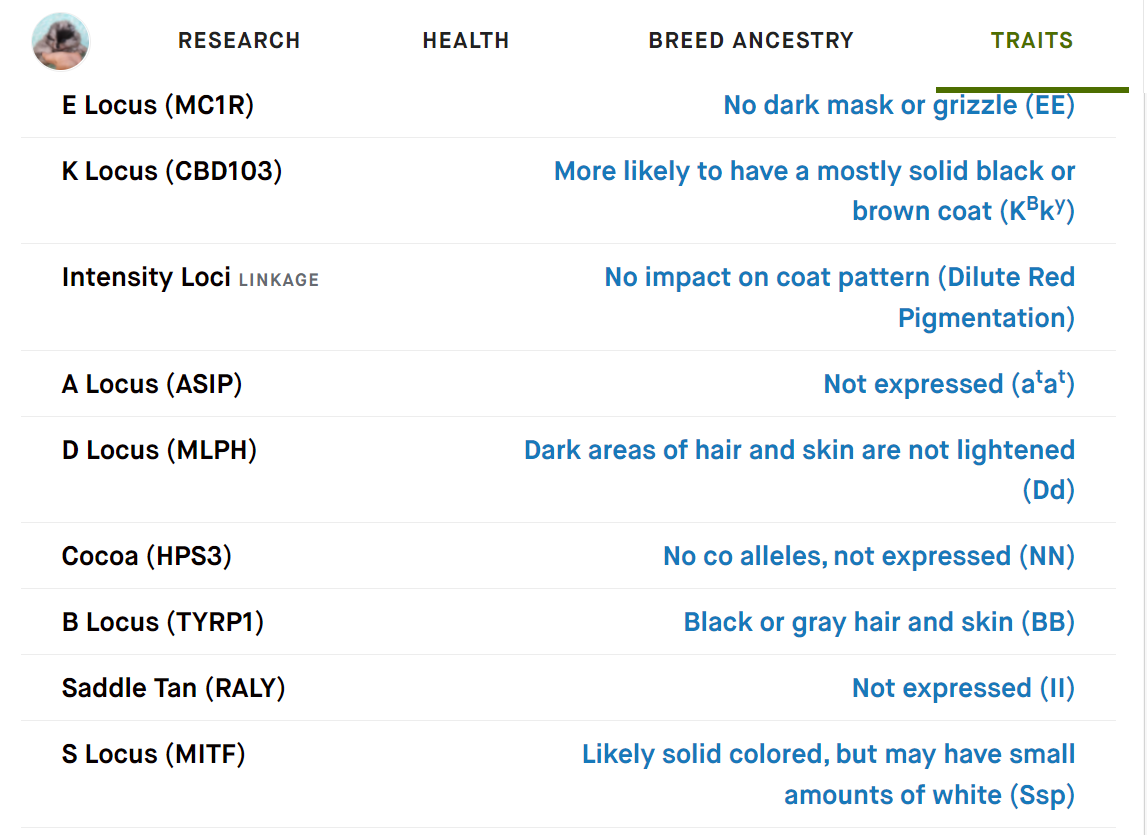The height and width of the screenshot is (835, 1147).
Task: Open the Cocoa 'No co alleles' result
Action: pyautogui.click(x=869, y=556)
